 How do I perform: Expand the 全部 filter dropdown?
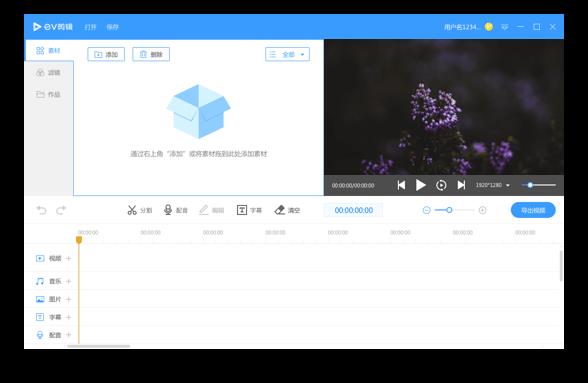(287, 54)
